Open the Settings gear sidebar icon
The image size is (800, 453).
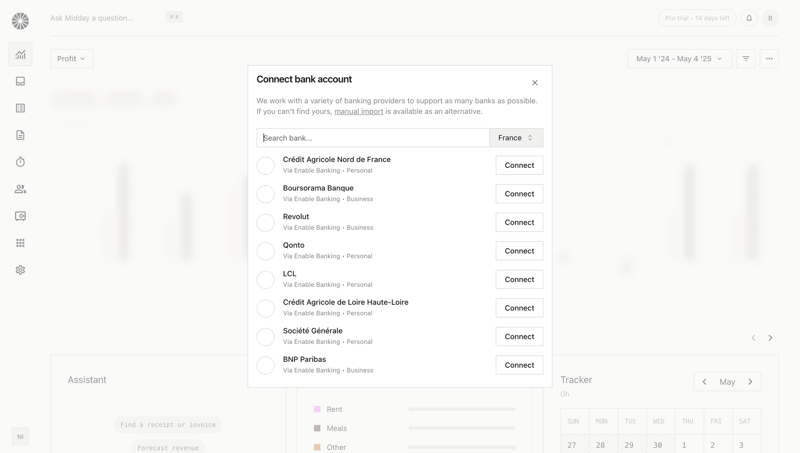(20, 270)
